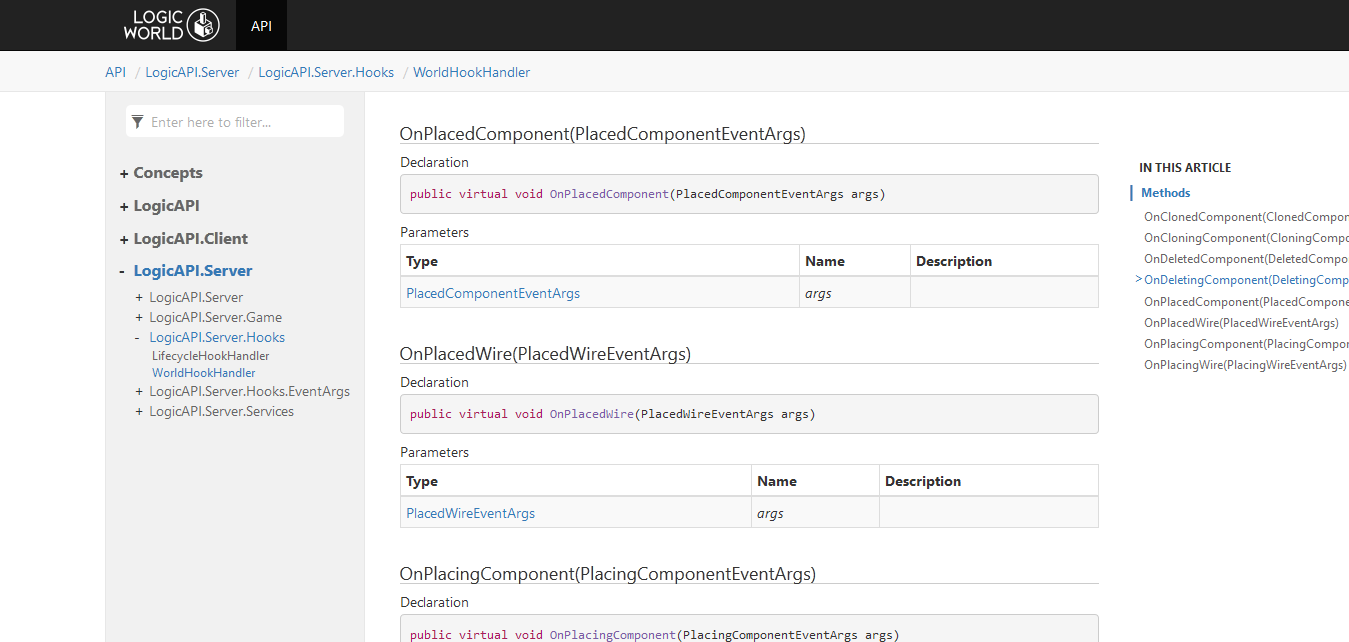This screenshot has height=642, width=1349.
Task: Go to API breadcrumb link
Action: pos(116,72)
